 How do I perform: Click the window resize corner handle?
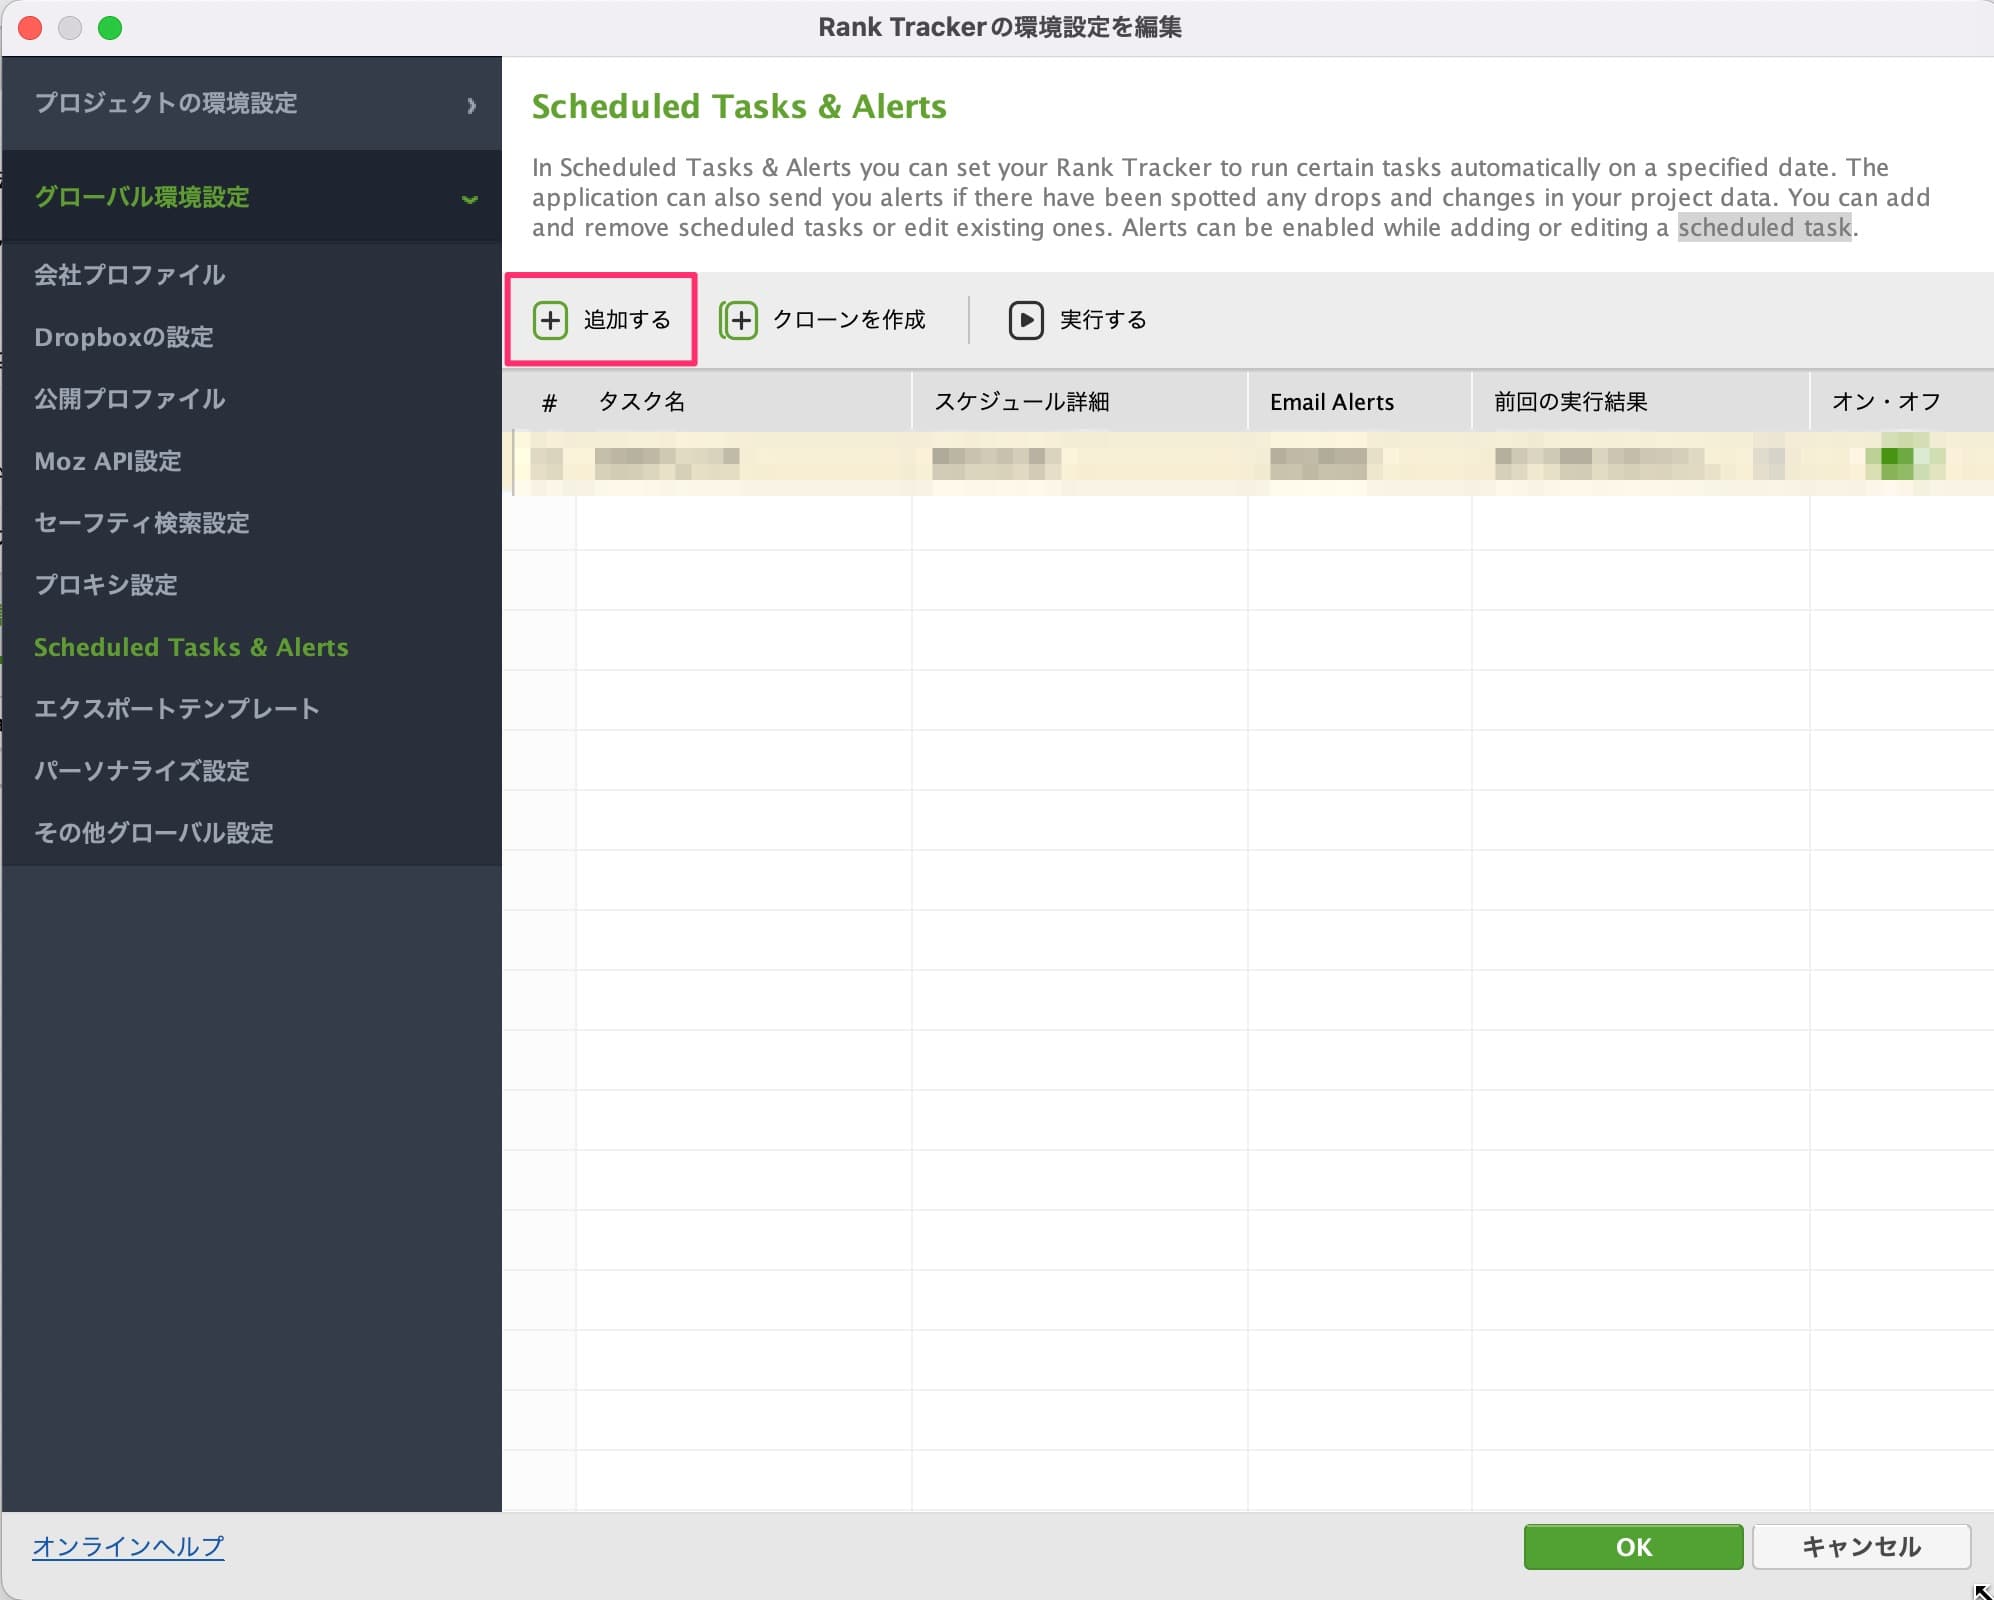pyautogui.click(x=1982, y=1590)
